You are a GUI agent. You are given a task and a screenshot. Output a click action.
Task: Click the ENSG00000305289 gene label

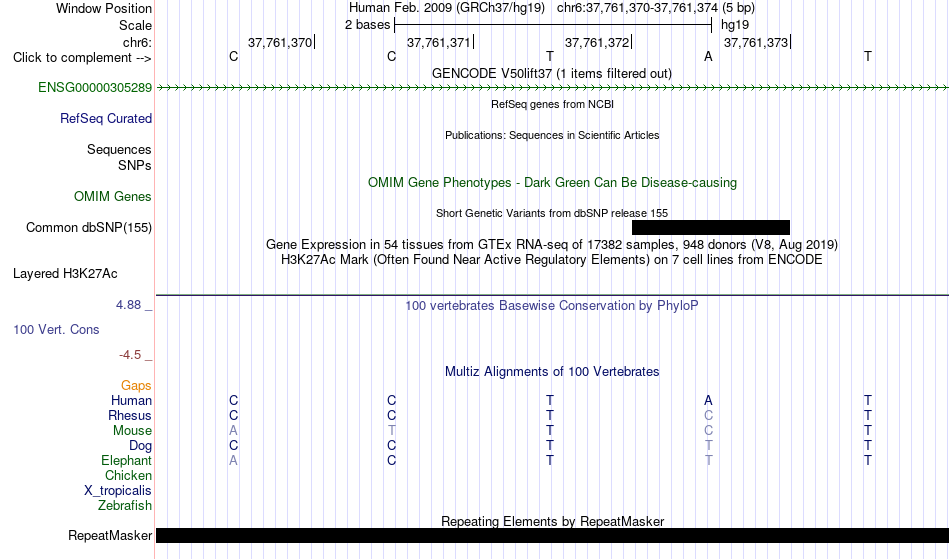click(95, 88)
